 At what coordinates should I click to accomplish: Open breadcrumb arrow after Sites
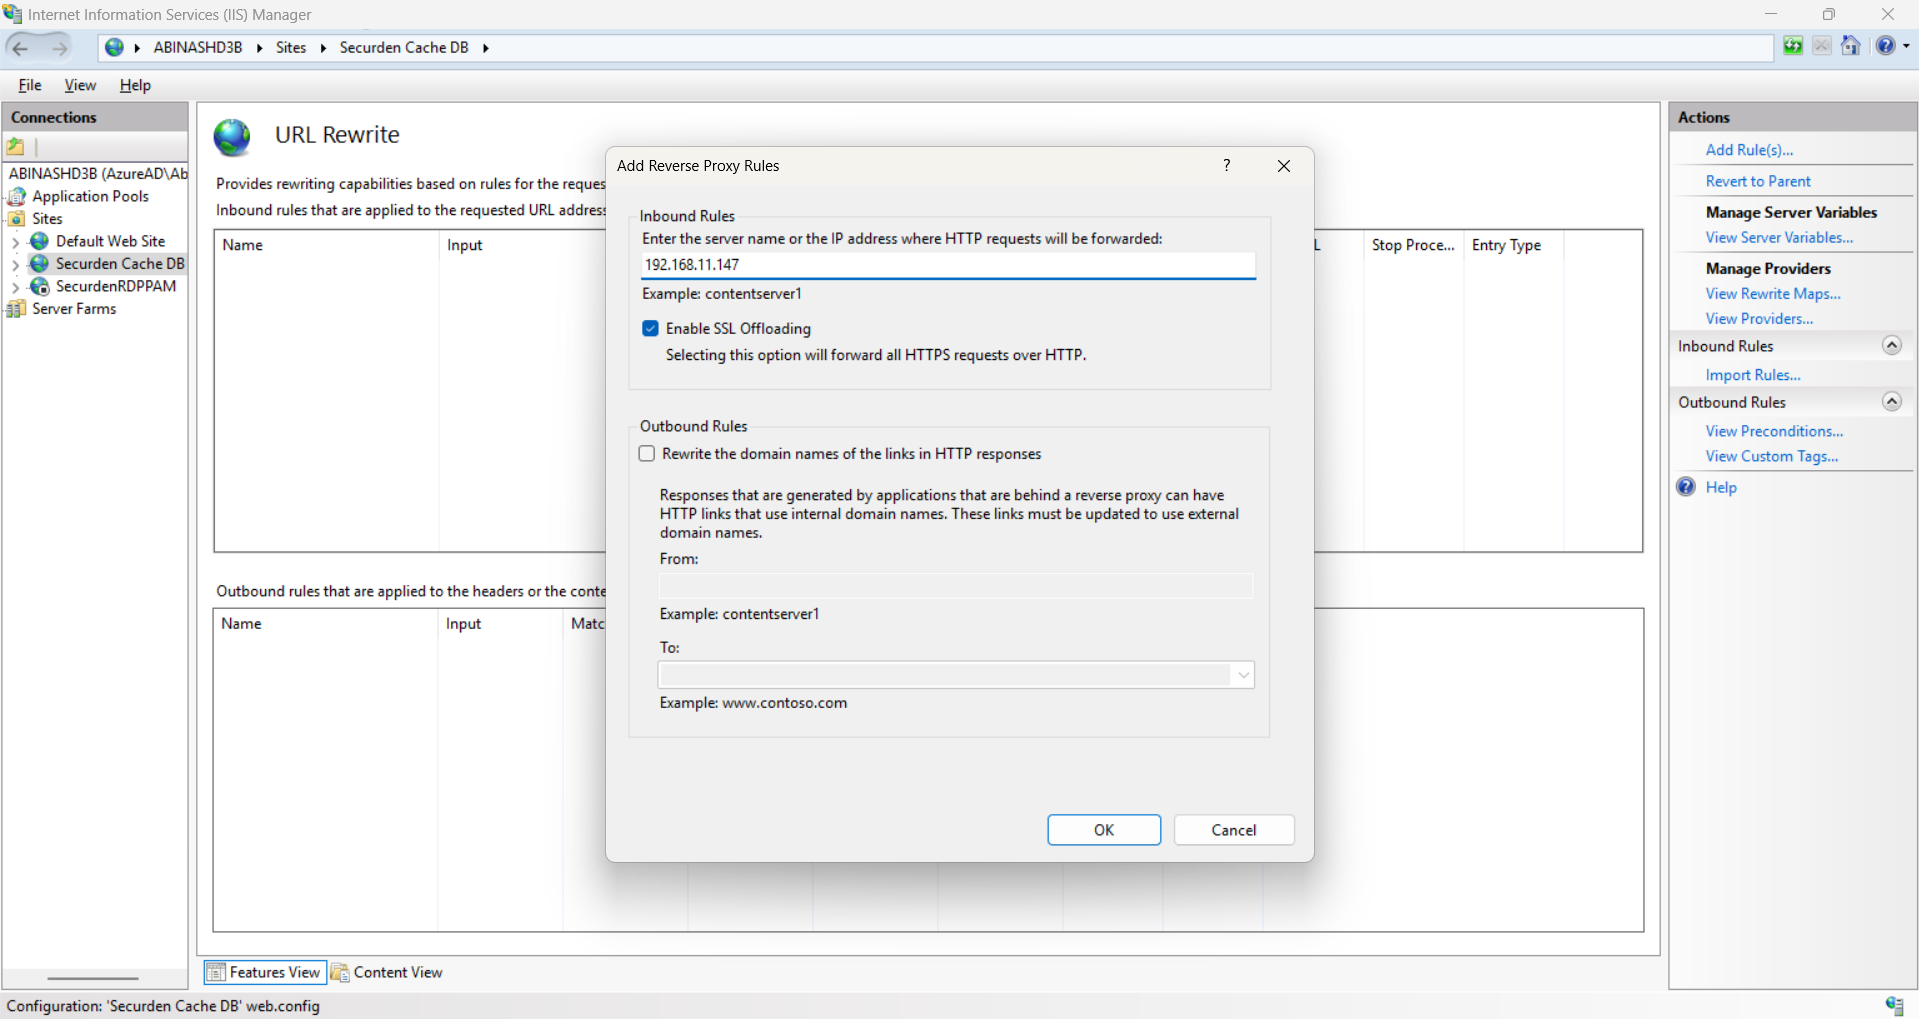tap(323, 48)
